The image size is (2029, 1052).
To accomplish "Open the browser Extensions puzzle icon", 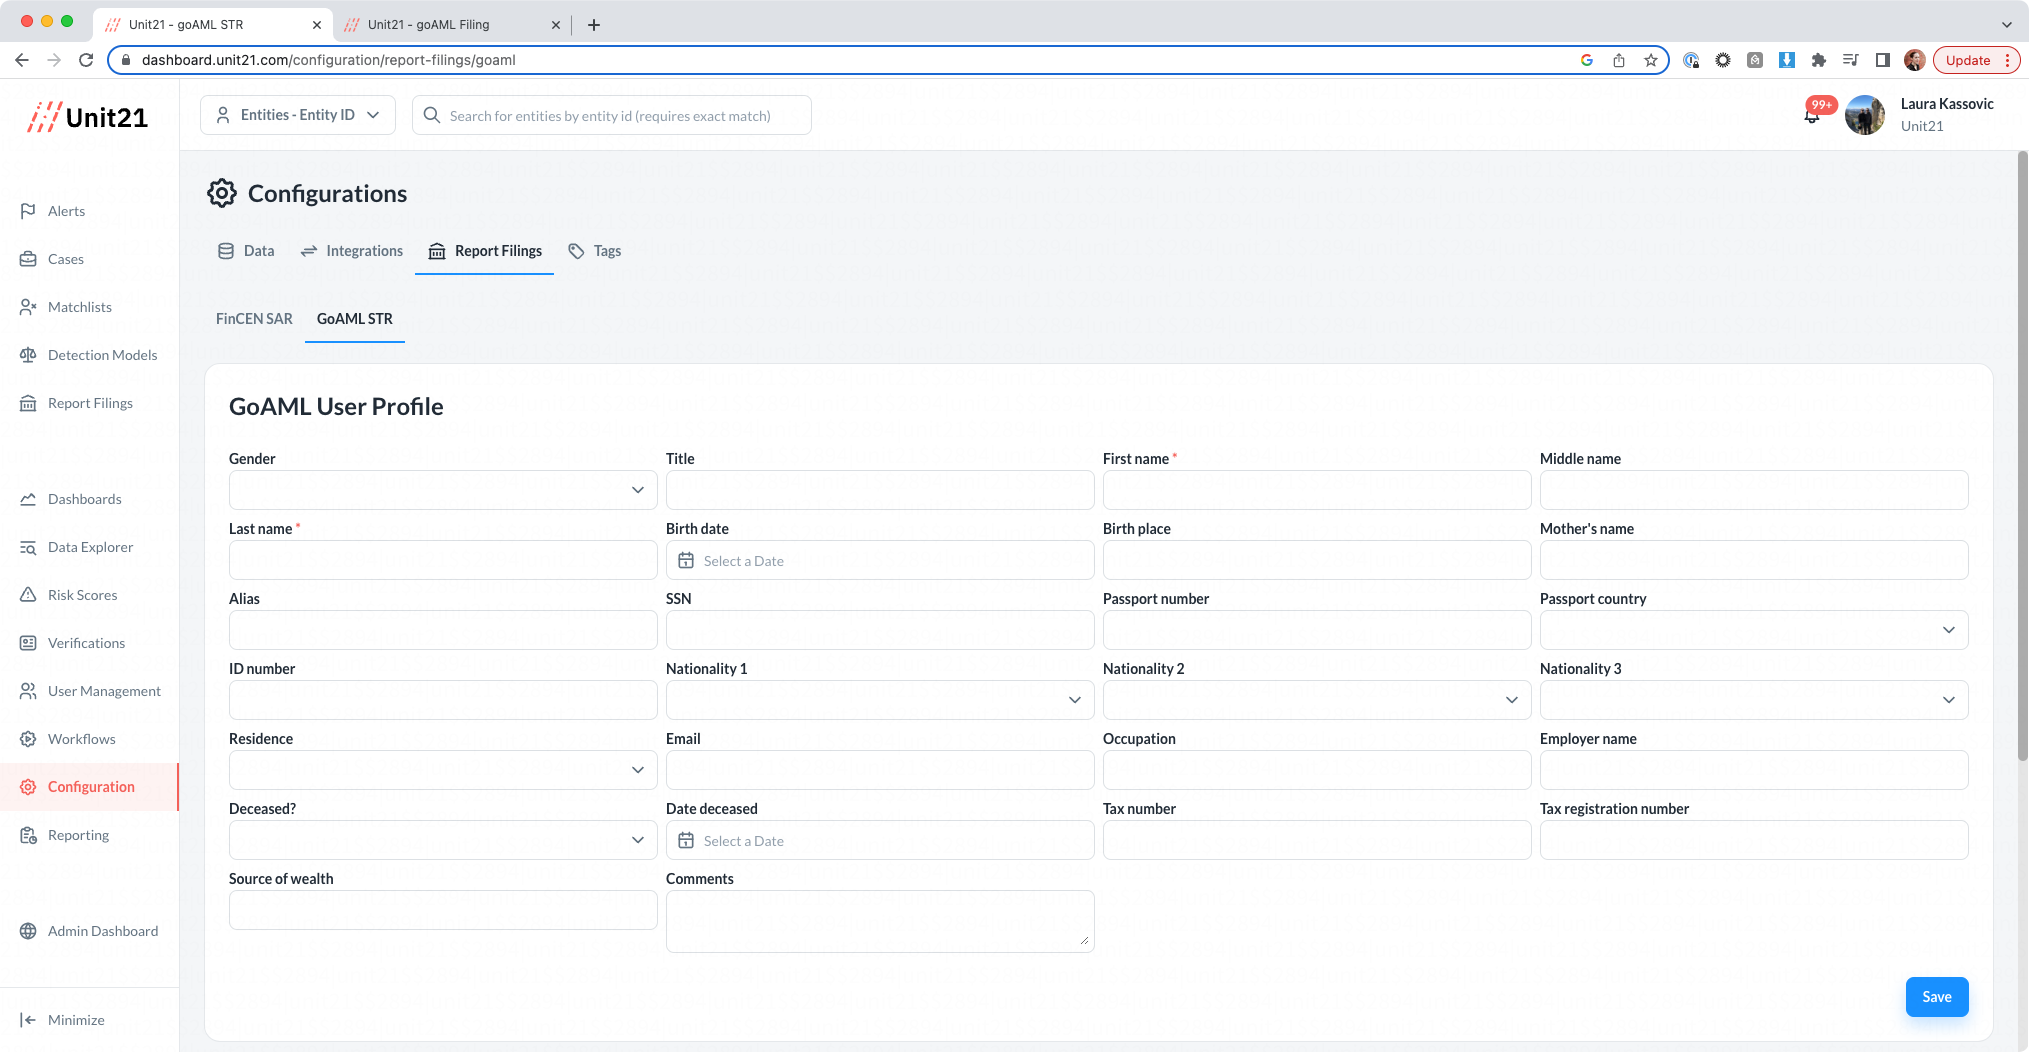I will pyautogui.click(x=1819, y=60).
